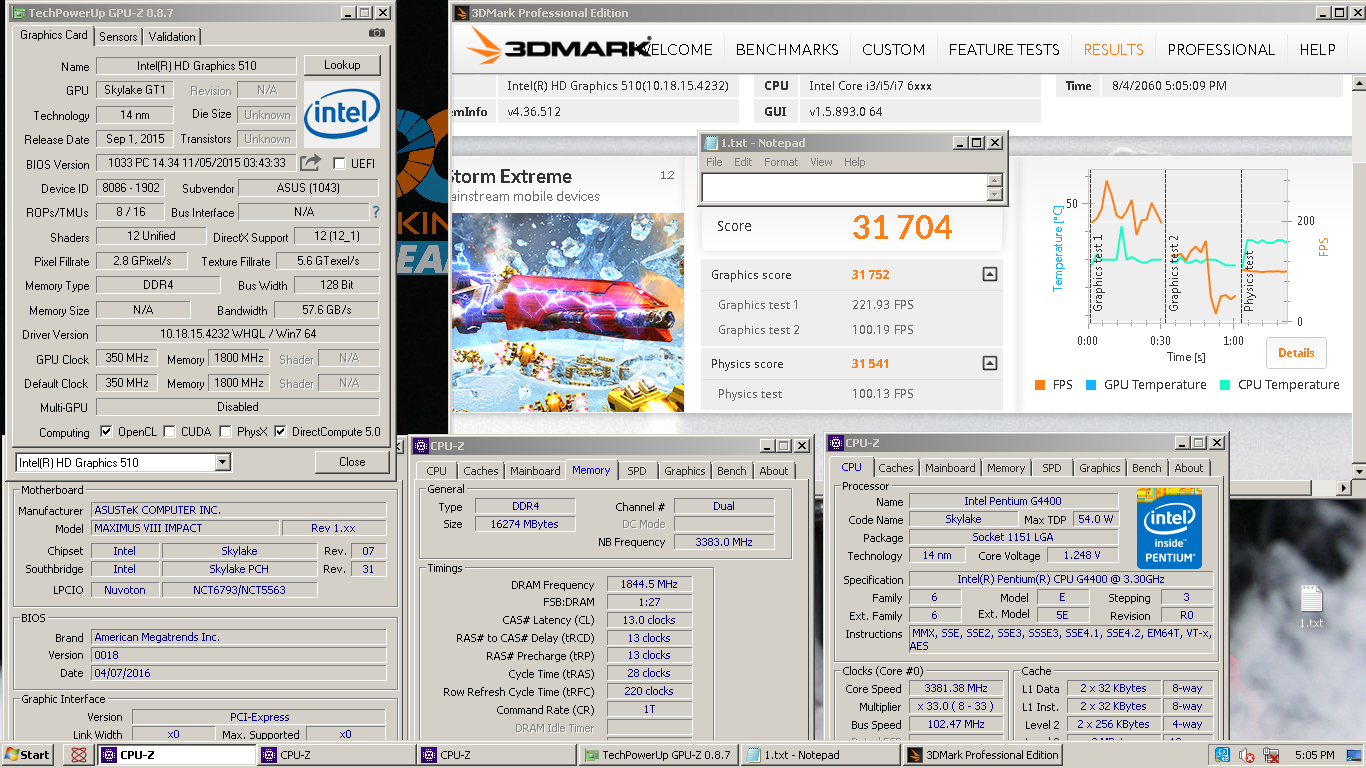Select SPD tab in memory CPU-Z window

636,471
